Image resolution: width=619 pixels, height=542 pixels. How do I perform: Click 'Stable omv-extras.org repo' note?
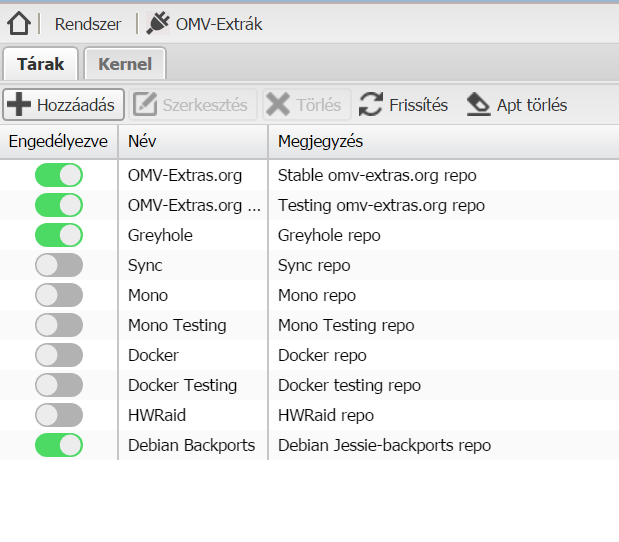(x=377, y=176)
